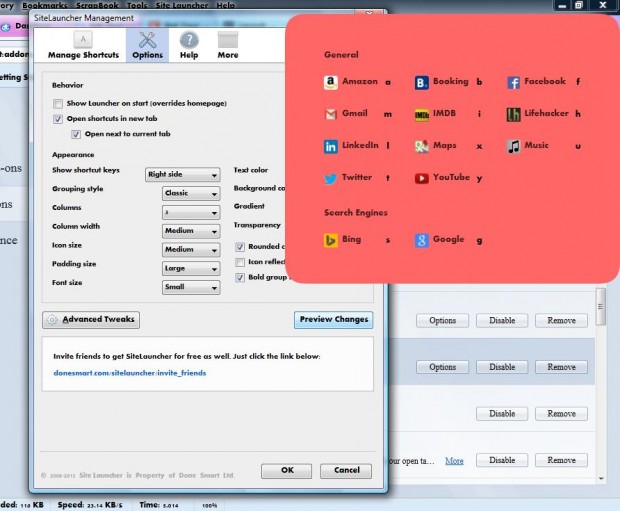This screenshot has height=511, width=620.
Task: Open the LinkedIn shortcut icon
Action: pos(331,146)
